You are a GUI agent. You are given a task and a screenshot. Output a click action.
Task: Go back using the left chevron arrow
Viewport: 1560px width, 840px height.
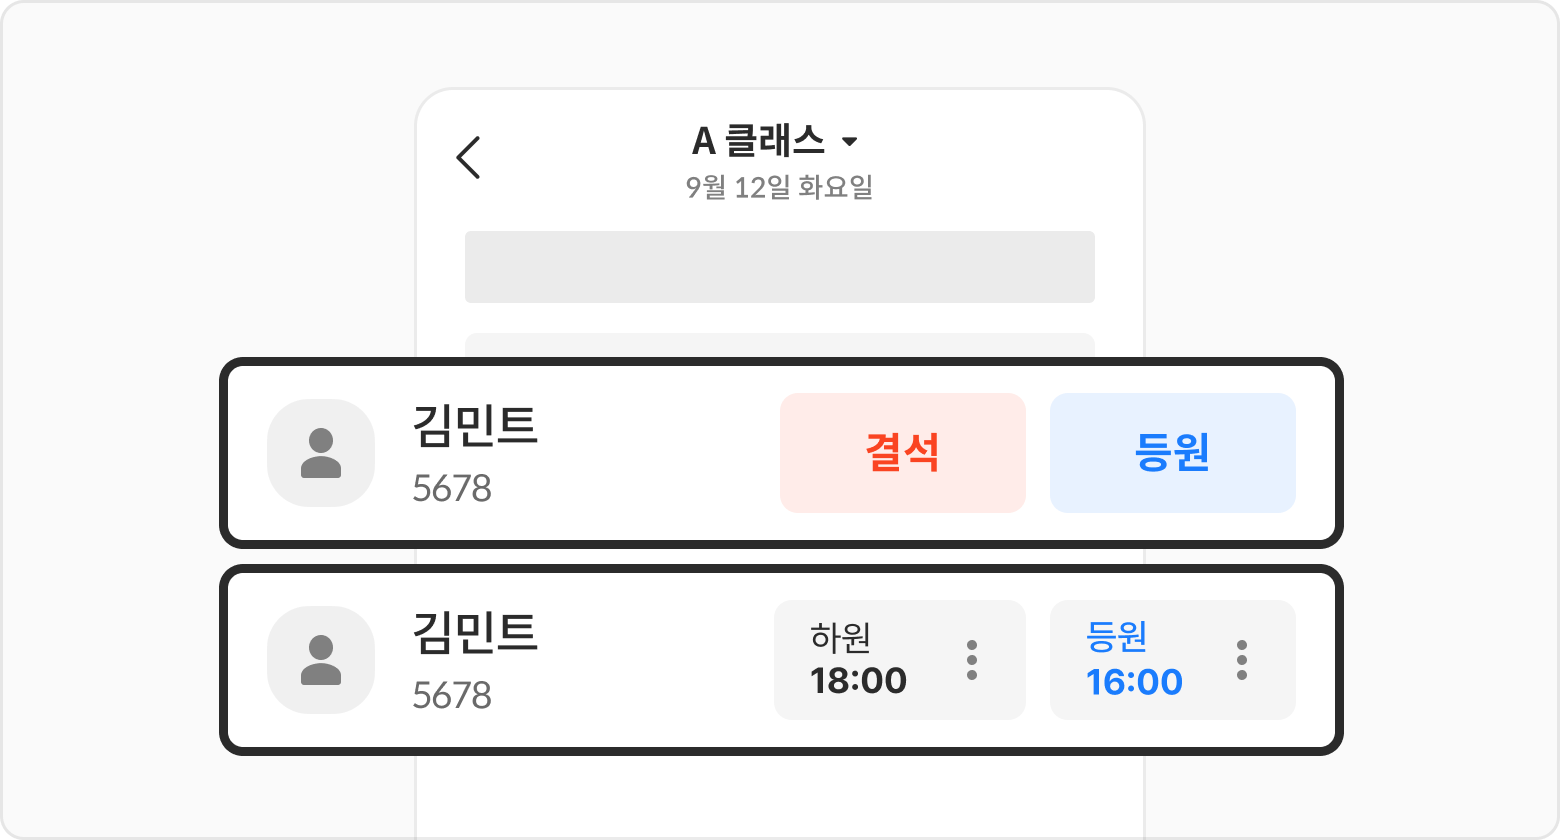tap(468, 158)
